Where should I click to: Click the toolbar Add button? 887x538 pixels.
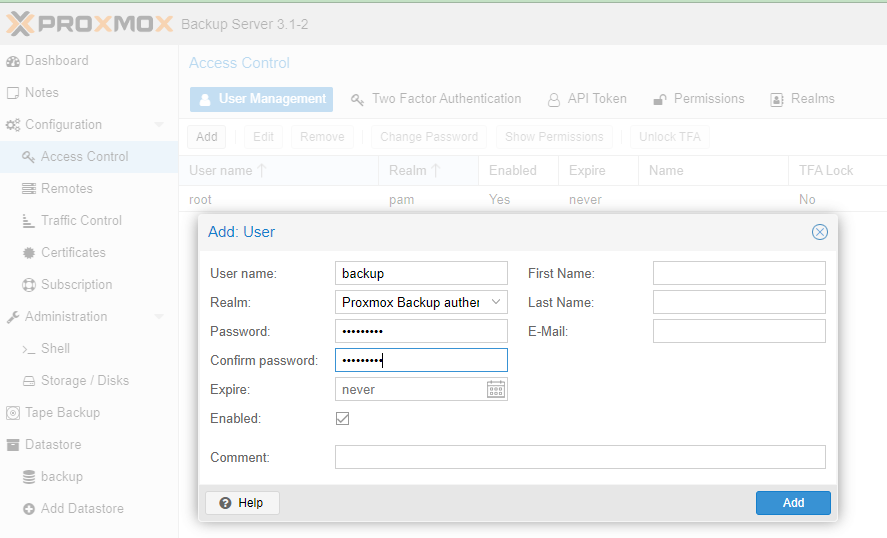(206, 137)
